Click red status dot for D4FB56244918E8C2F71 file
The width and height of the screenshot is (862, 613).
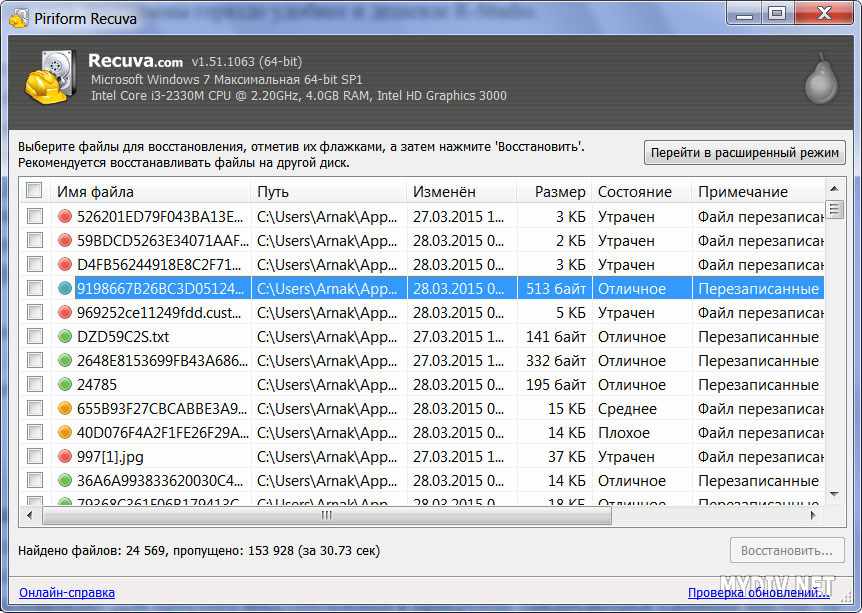pyautogui.click(x=65, y=264)
